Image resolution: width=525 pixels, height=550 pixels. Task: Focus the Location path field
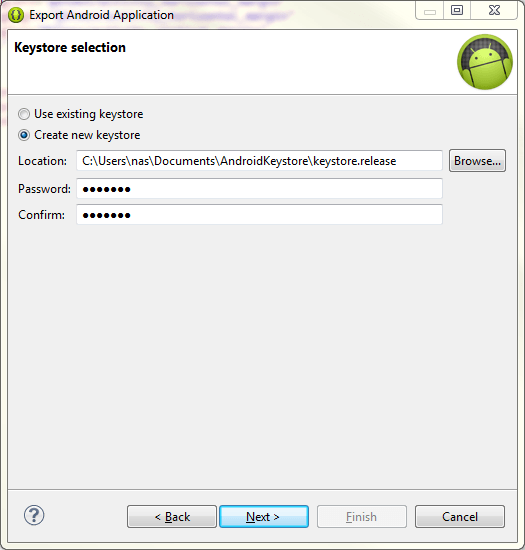point(260,161)
